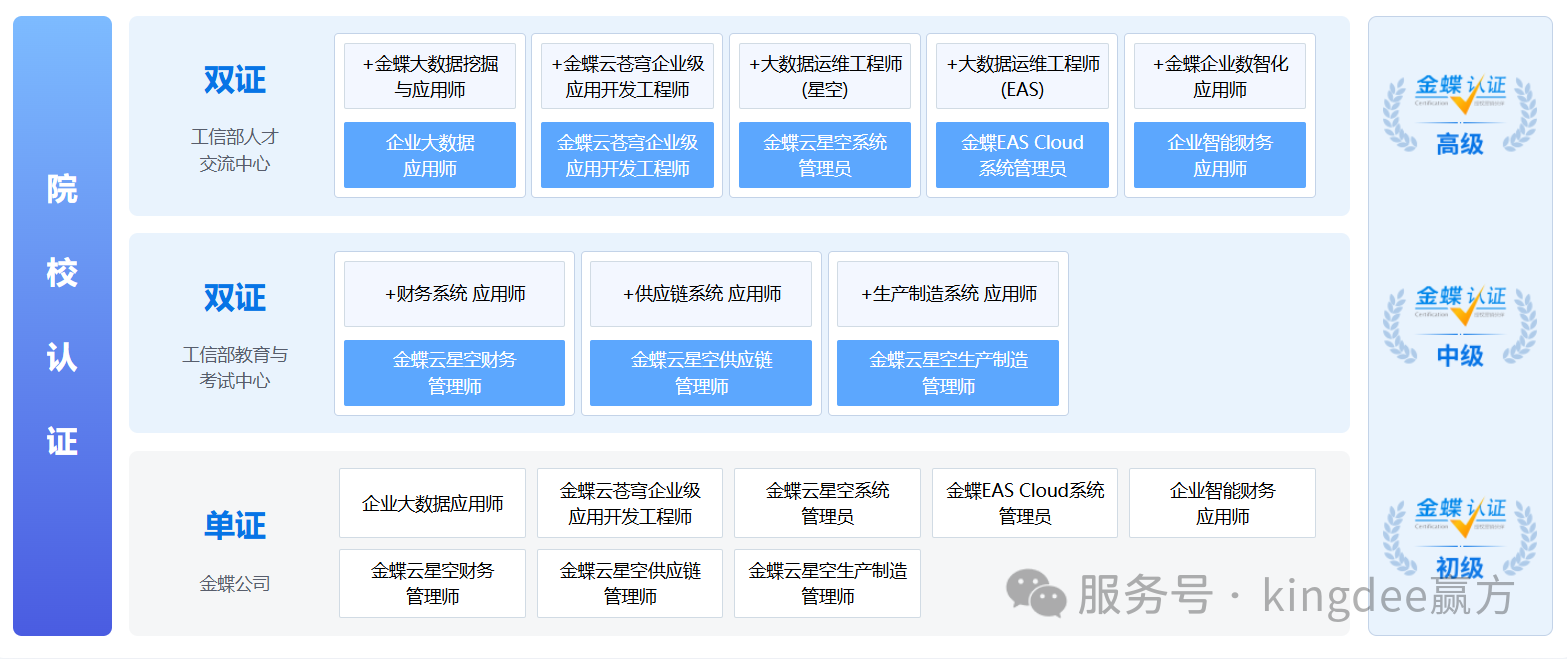Click the 单证 heading
The width and height of the screenshot is (1567, 659).
click(235, 525)
